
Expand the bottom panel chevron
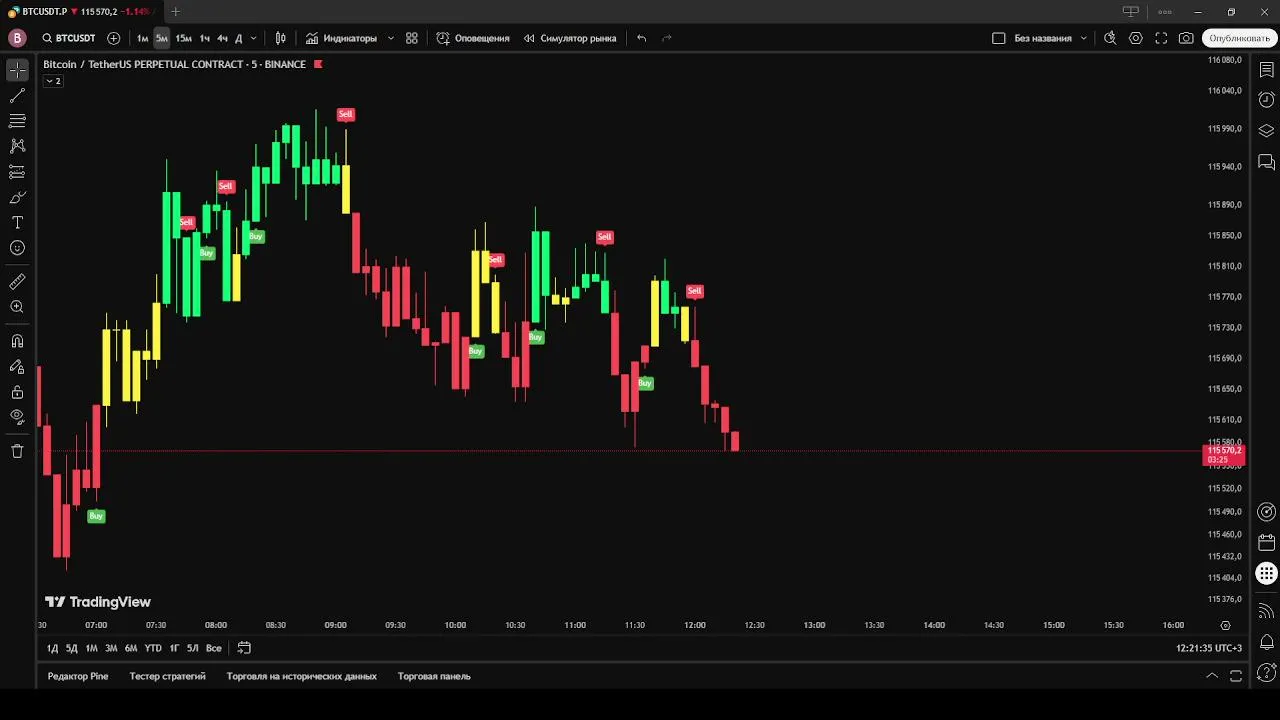(1212, 676)
